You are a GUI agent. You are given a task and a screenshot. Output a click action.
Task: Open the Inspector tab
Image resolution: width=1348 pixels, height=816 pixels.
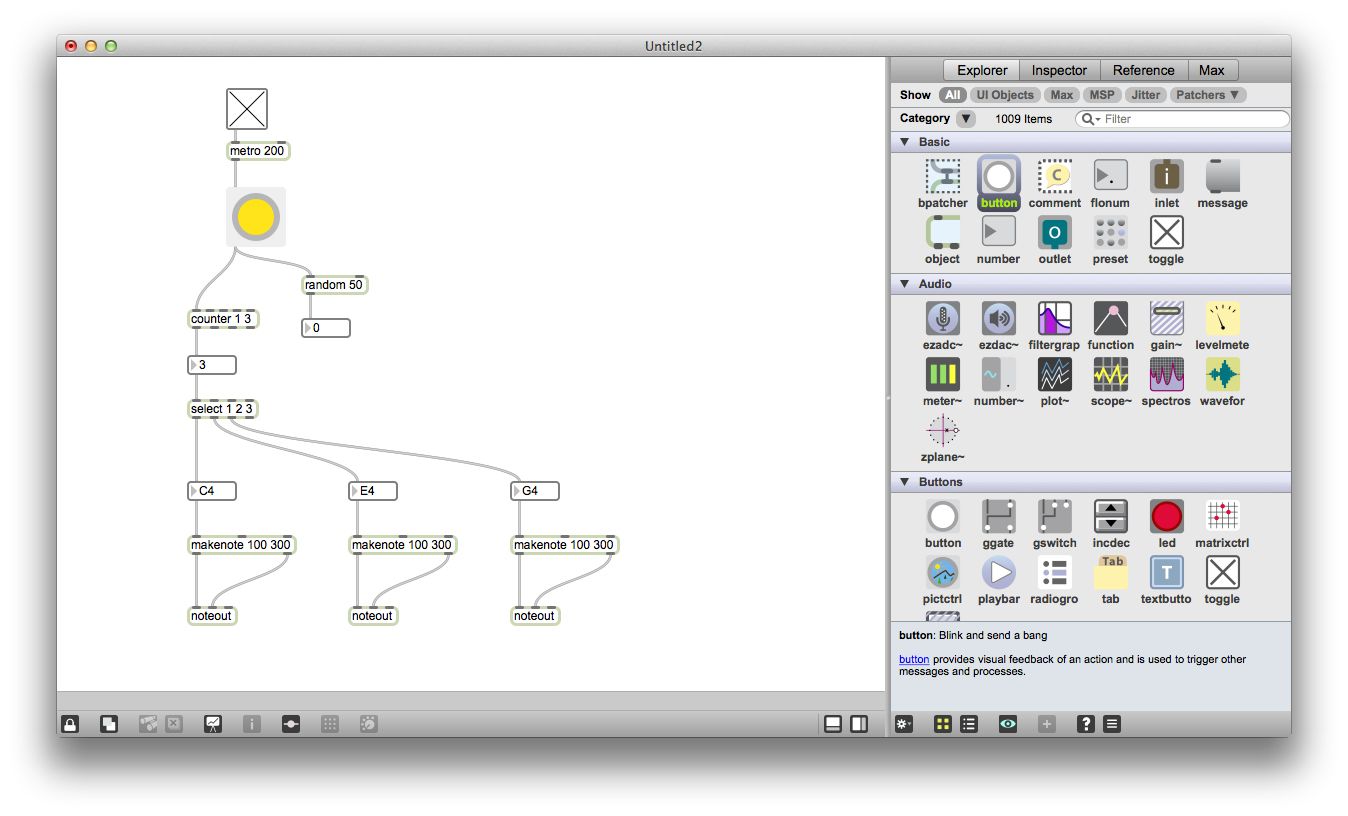pos(1059,70)
